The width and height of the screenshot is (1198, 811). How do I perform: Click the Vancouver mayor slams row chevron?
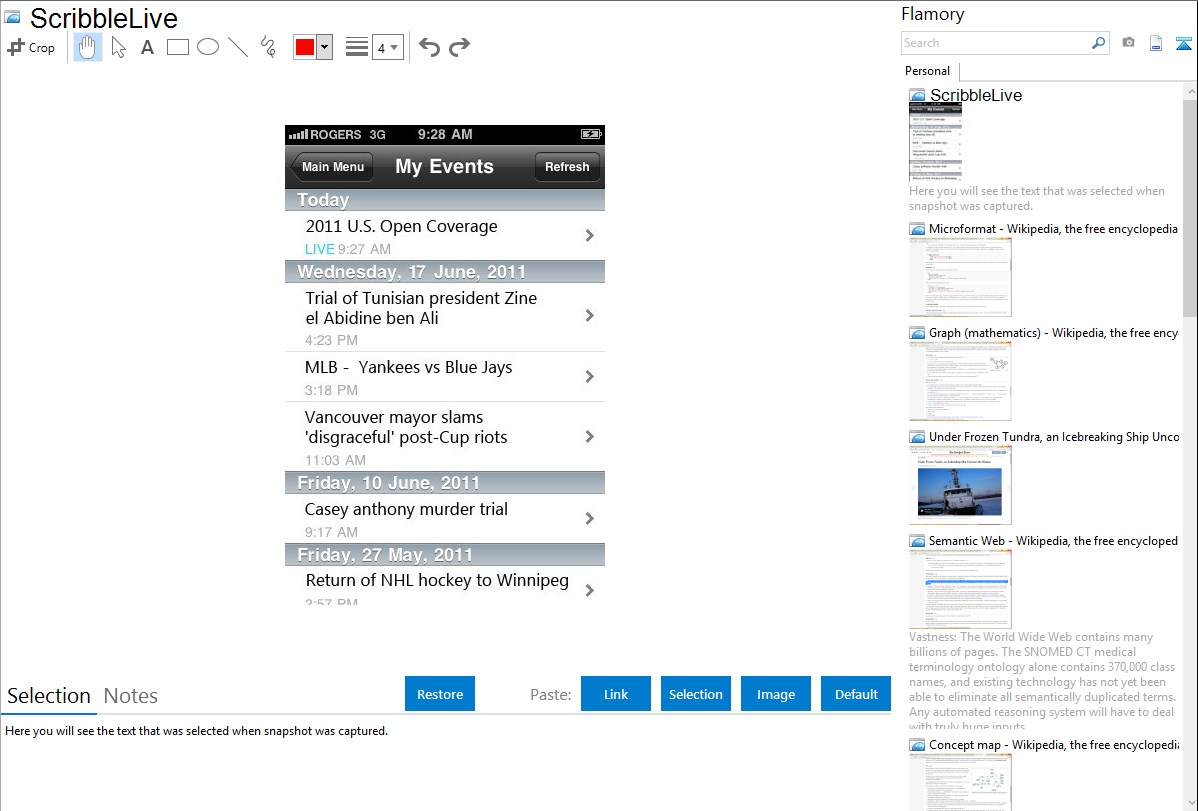tap(589, 436)
